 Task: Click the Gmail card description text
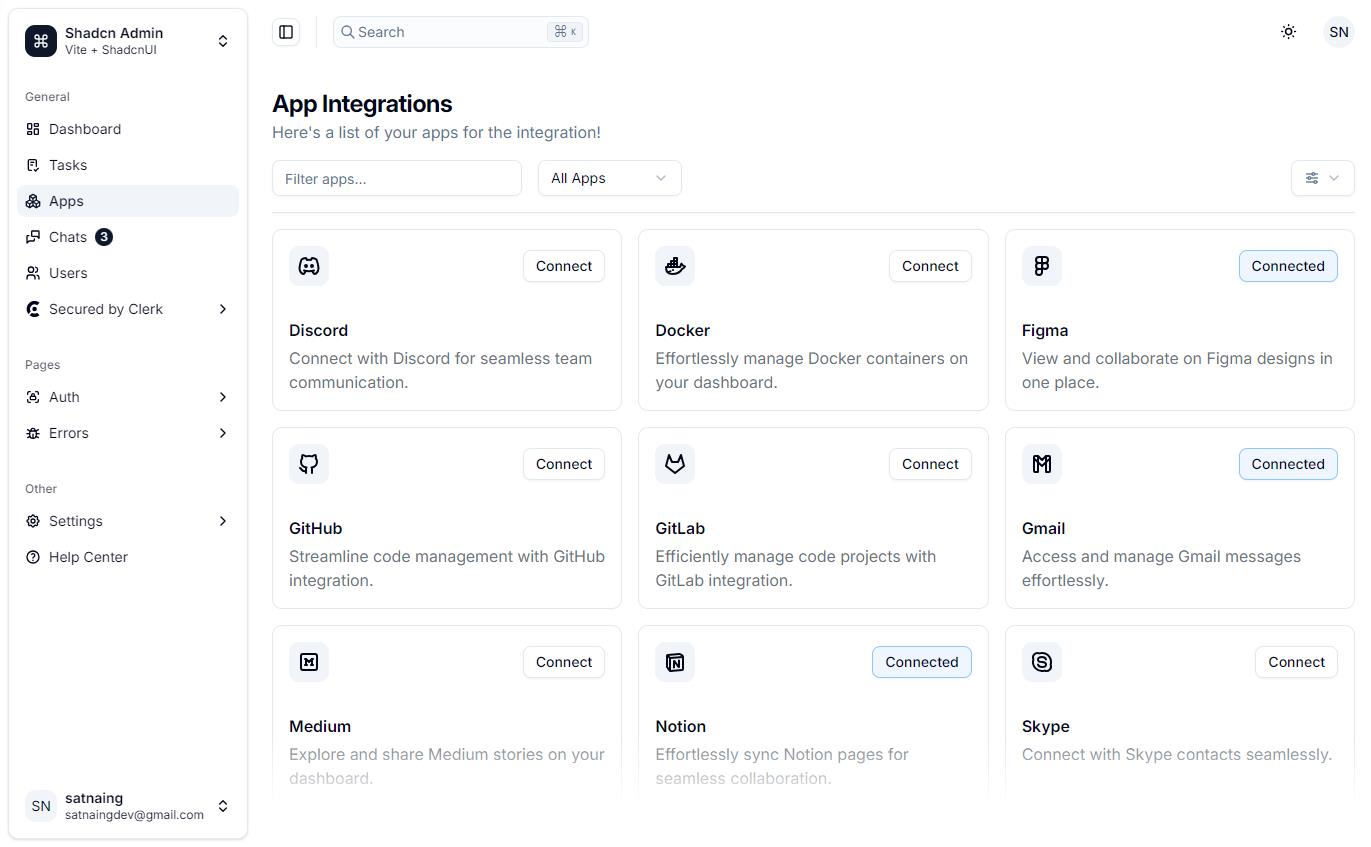1162,568
